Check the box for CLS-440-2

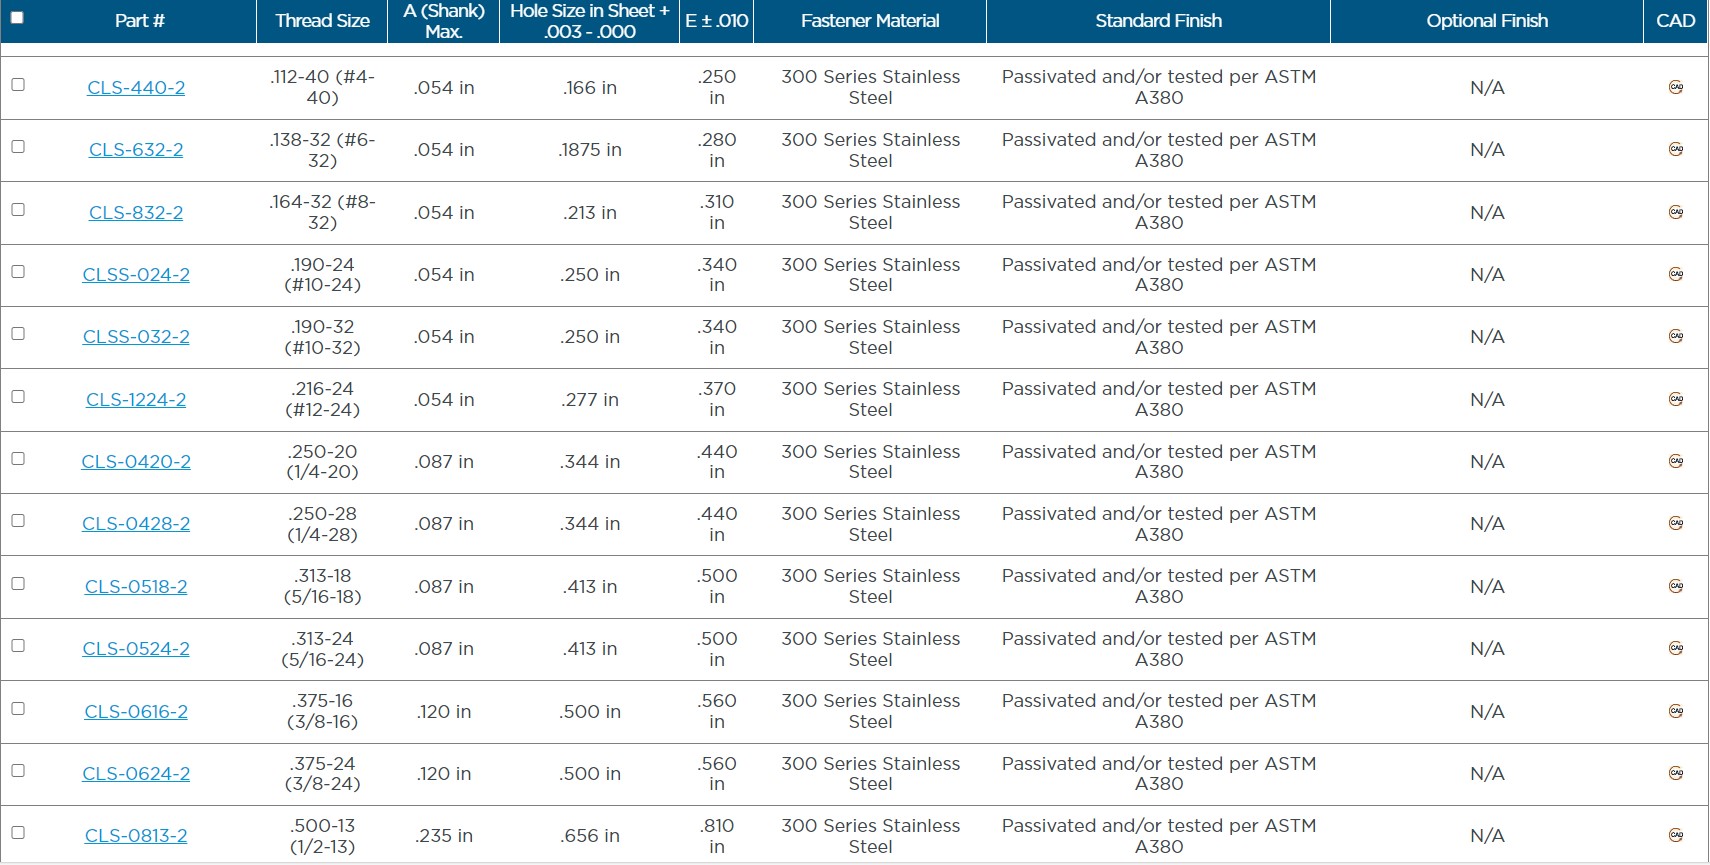point(18,84)
